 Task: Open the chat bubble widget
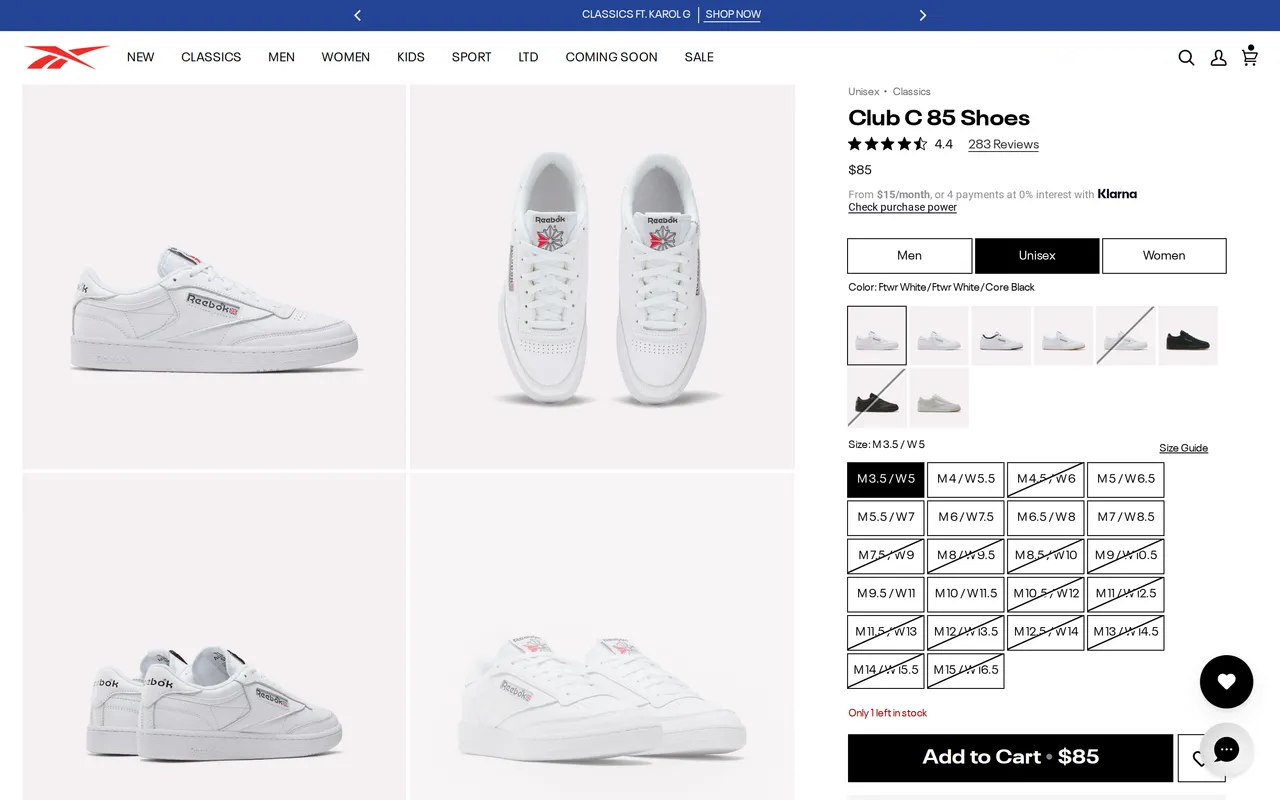pos(1226,749)
